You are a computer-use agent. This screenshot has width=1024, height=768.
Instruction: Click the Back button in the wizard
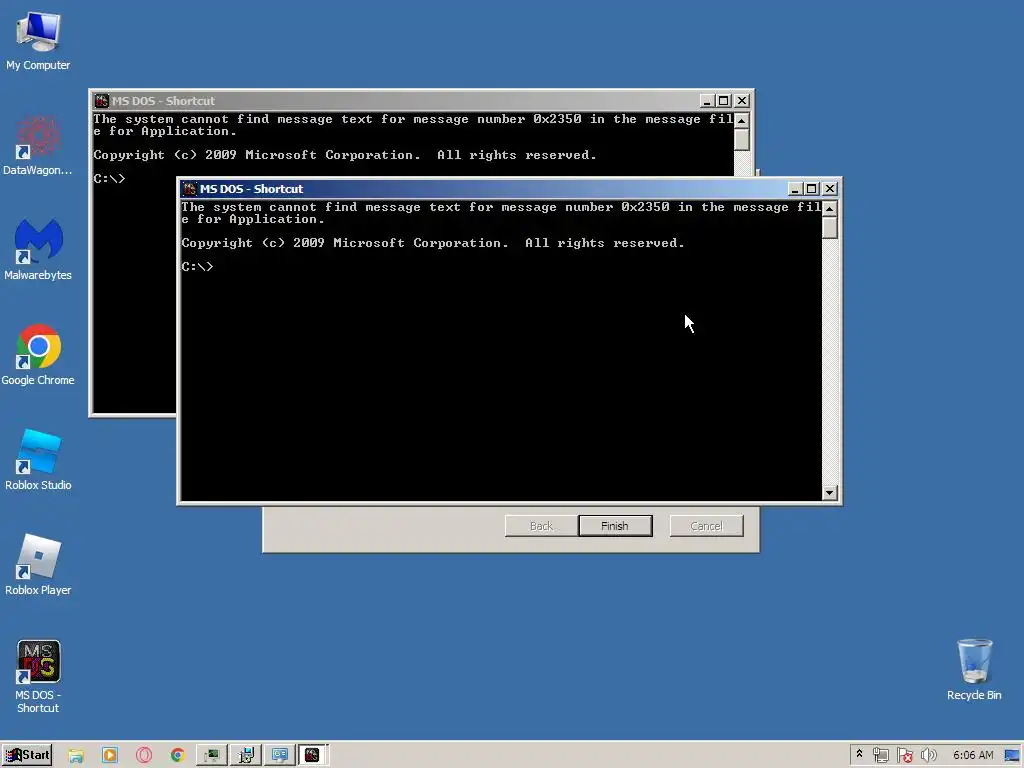click(x=541, y=526)
